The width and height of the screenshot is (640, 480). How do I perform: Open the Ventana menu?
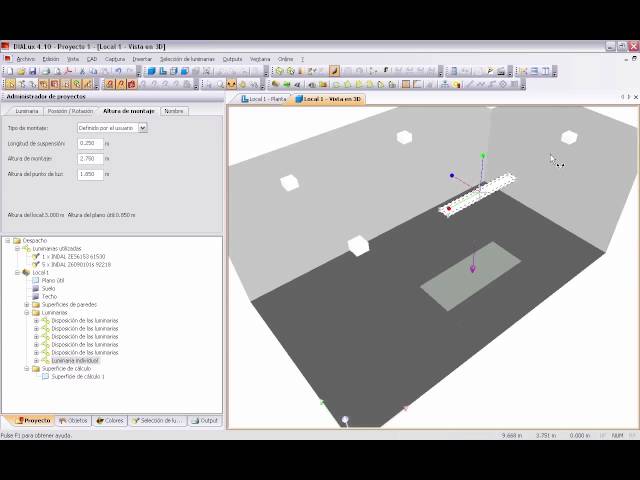click(260, 59)
